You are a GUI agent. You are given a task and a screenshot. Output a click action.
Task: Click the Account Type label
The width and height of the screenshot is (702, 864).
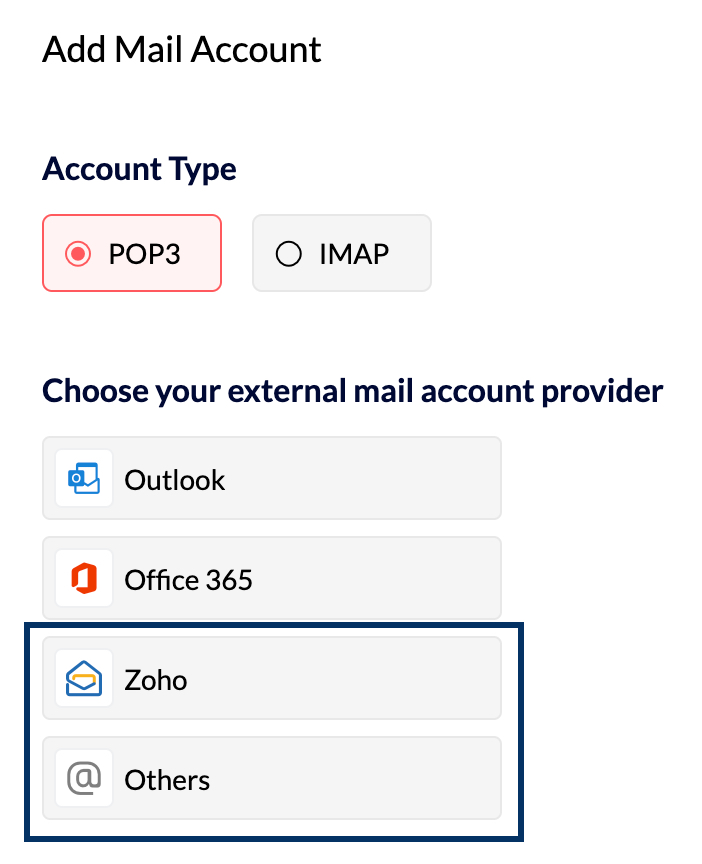[138, 169]
